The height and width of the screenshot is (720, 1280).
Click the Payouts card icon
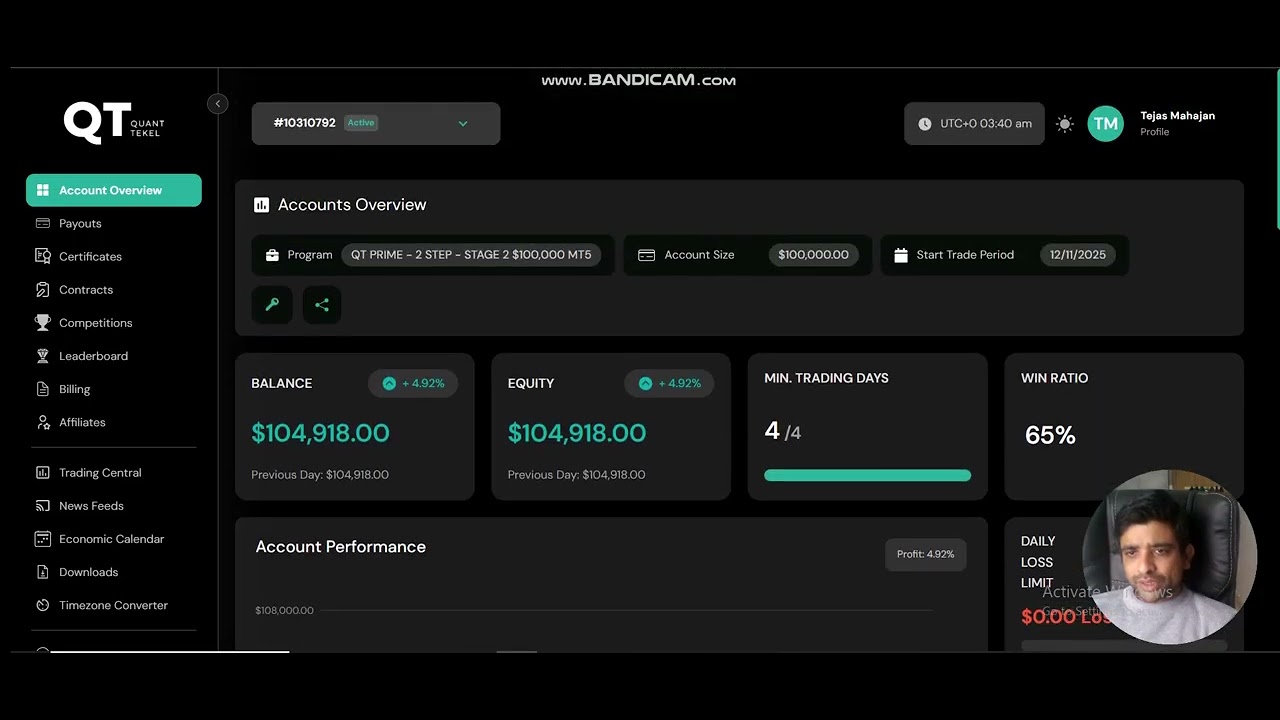point(43,223)
